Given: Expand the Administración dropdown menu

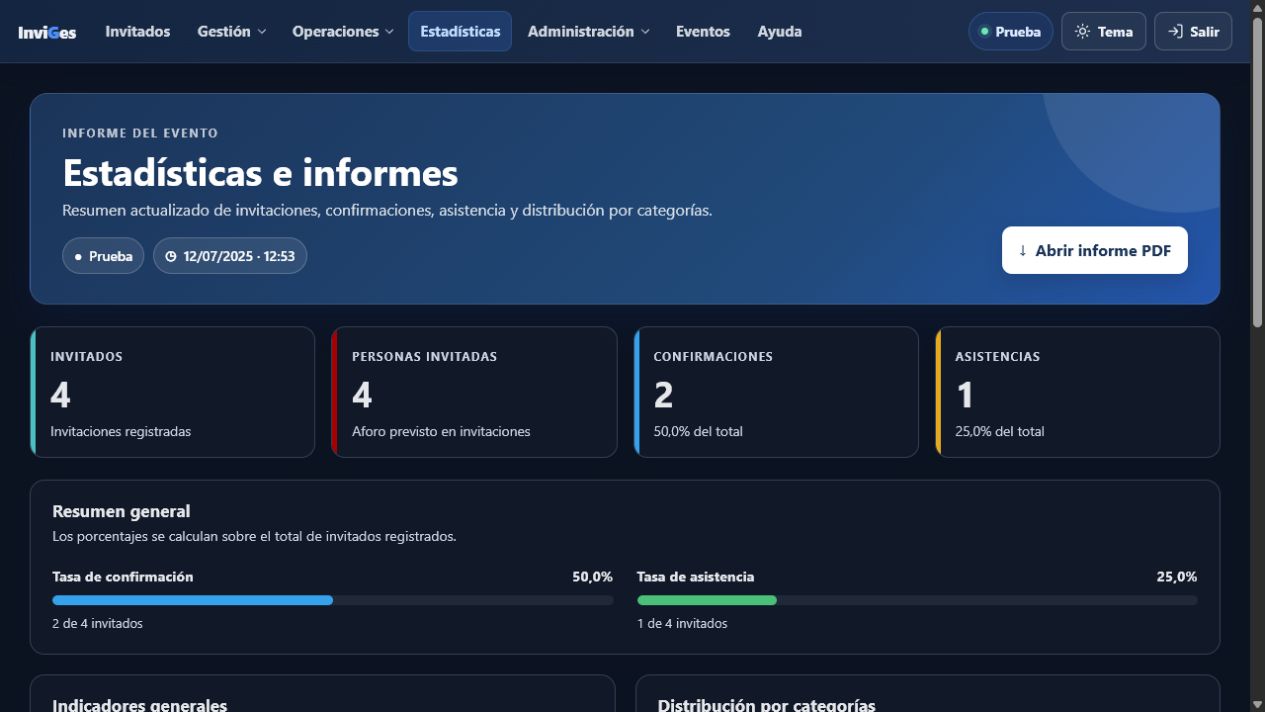Looking at the screenshot, I should (588, 31).
